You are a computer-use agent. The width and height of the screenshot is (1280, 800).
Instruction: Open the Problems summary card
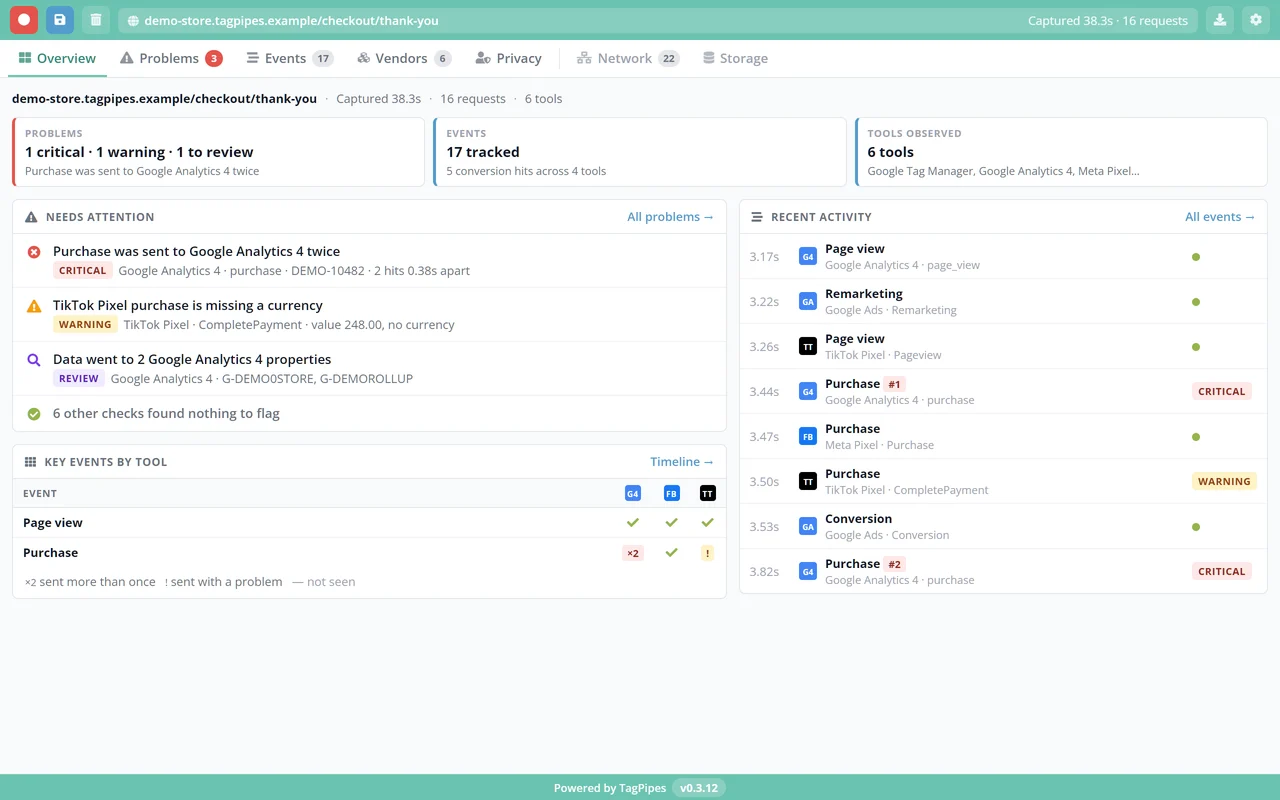tap(218, 152)
